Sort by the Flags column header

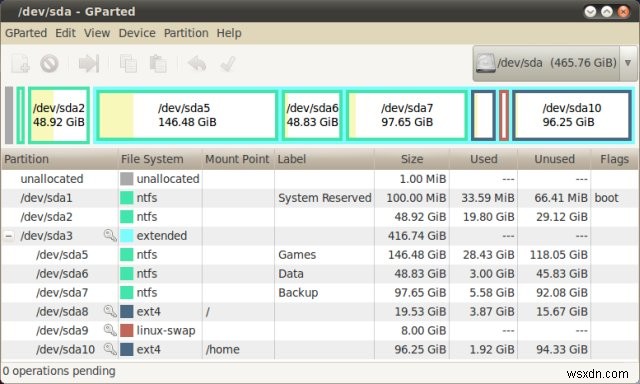pyautogui.click(x=614, y=159)
